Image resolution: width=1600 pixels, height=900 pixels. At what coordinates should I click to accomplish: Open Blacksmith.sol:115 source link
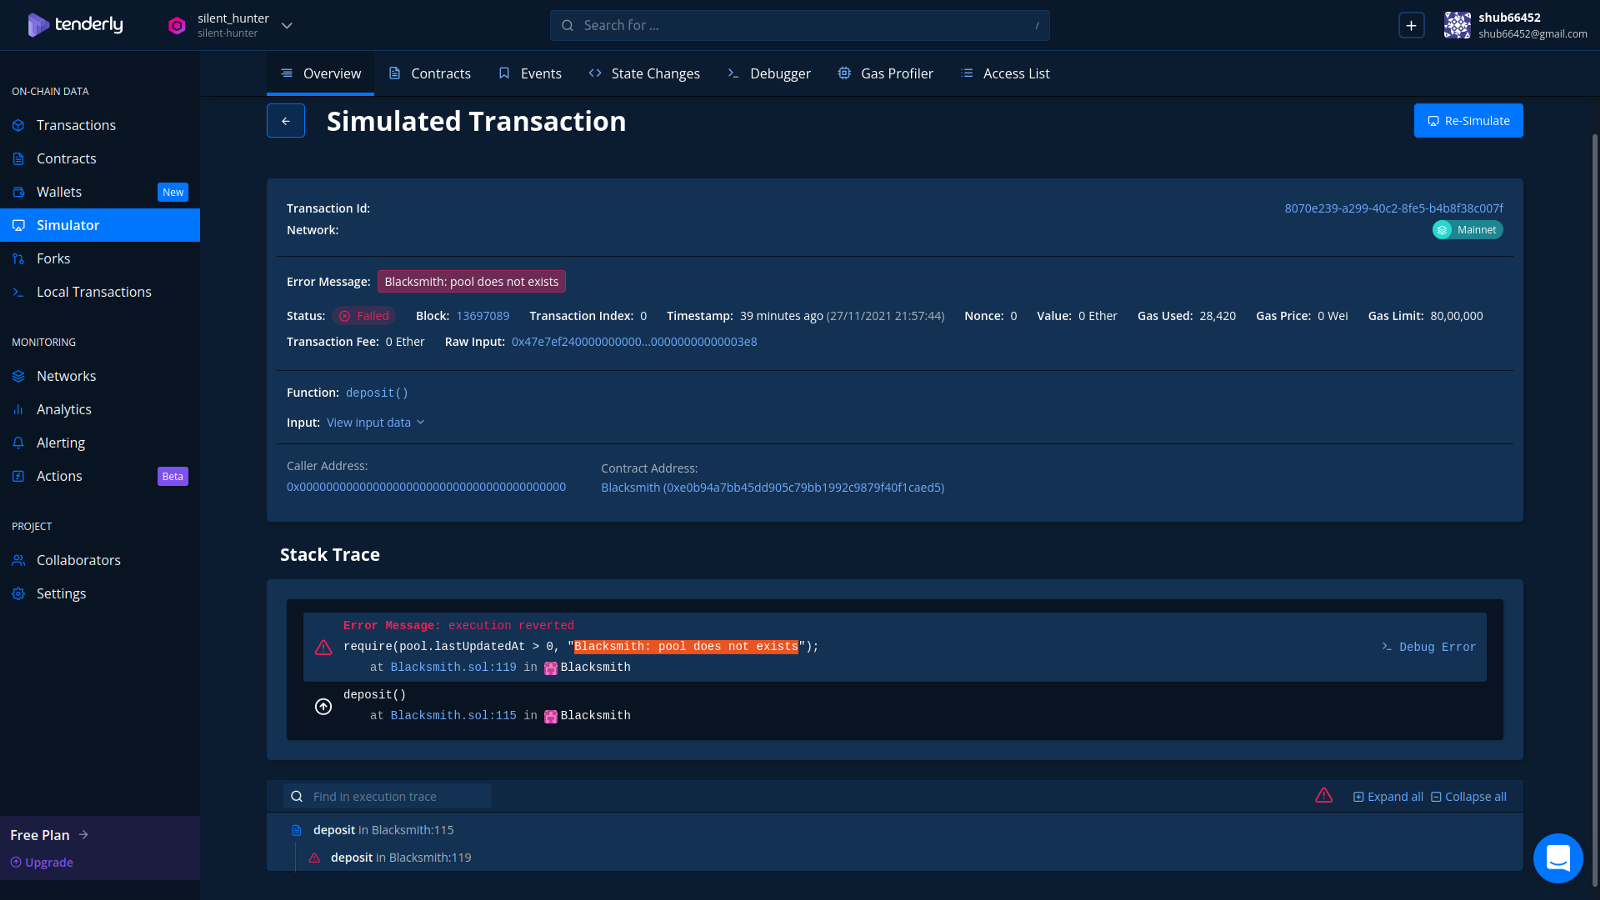[x=453, y=715]
